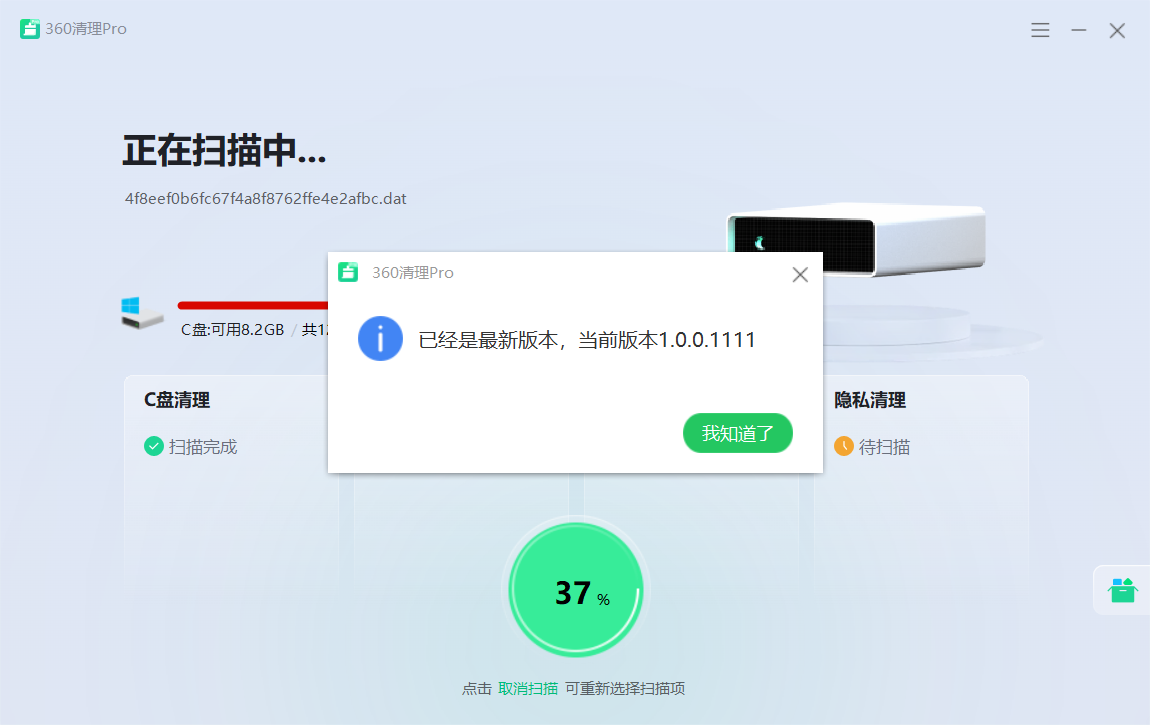Click the red C盘 usage bar
This screenshot has height=725, width=1150.
pos(253,305)
